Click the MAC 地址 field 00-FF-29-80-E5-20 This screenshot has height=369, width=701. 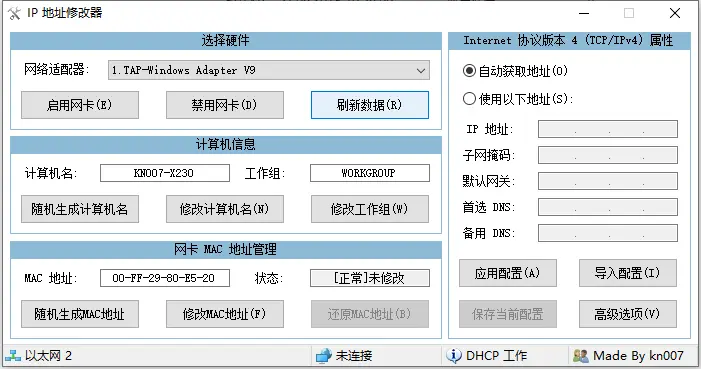(x=165, y=278)
